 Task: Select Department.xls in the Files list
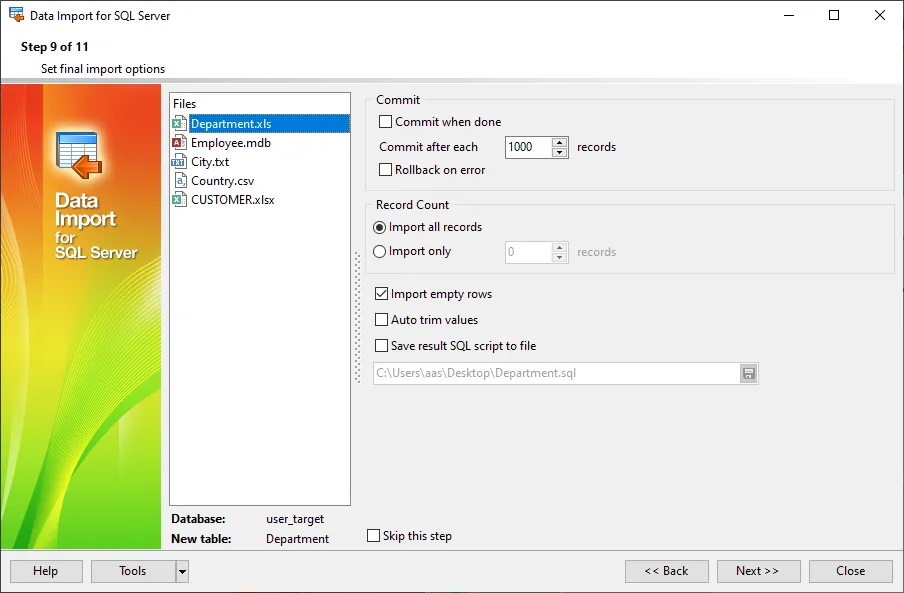[269, 123]
